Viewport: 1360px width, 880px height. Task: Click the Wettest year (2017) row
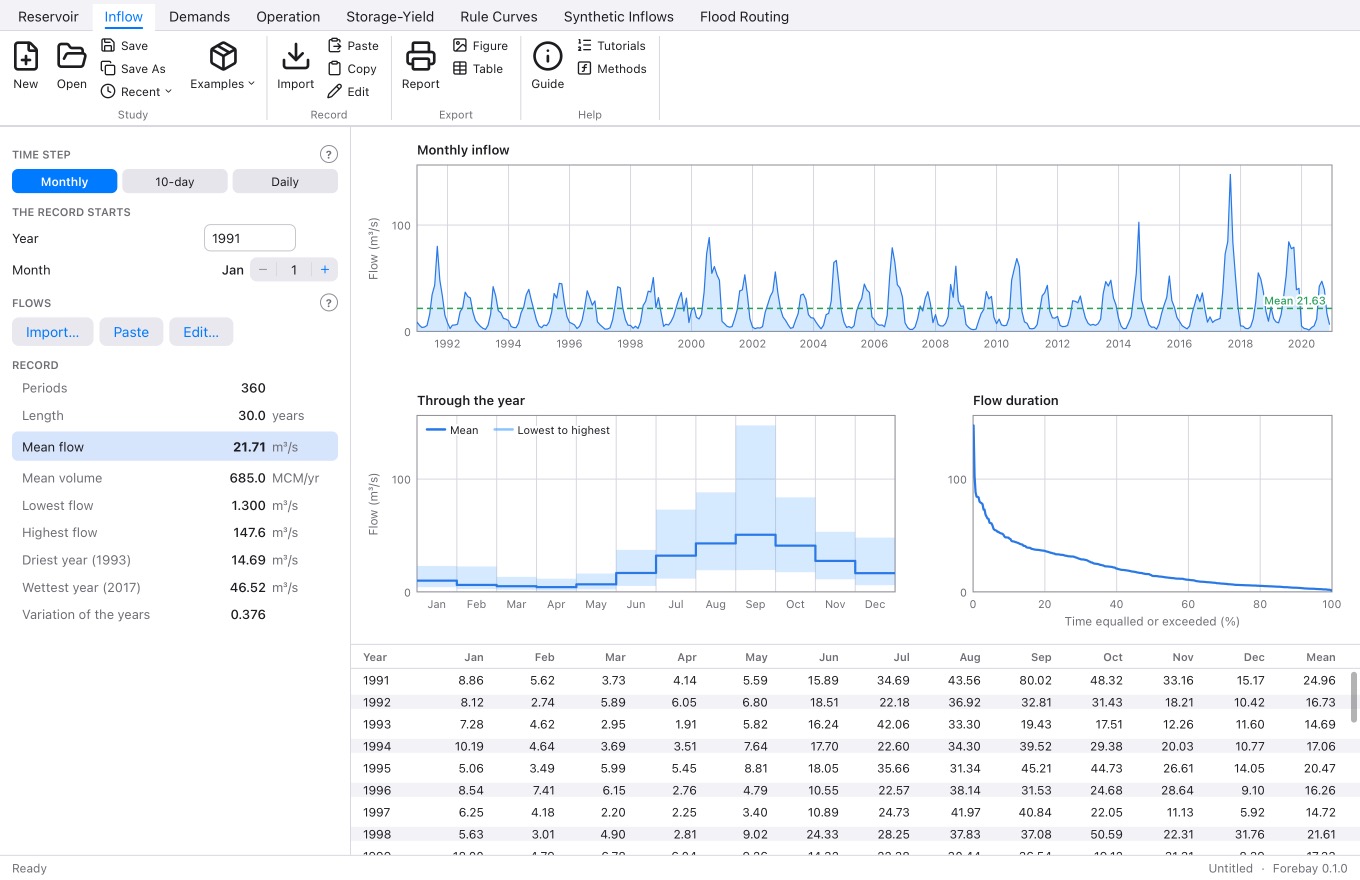(175, 588)
